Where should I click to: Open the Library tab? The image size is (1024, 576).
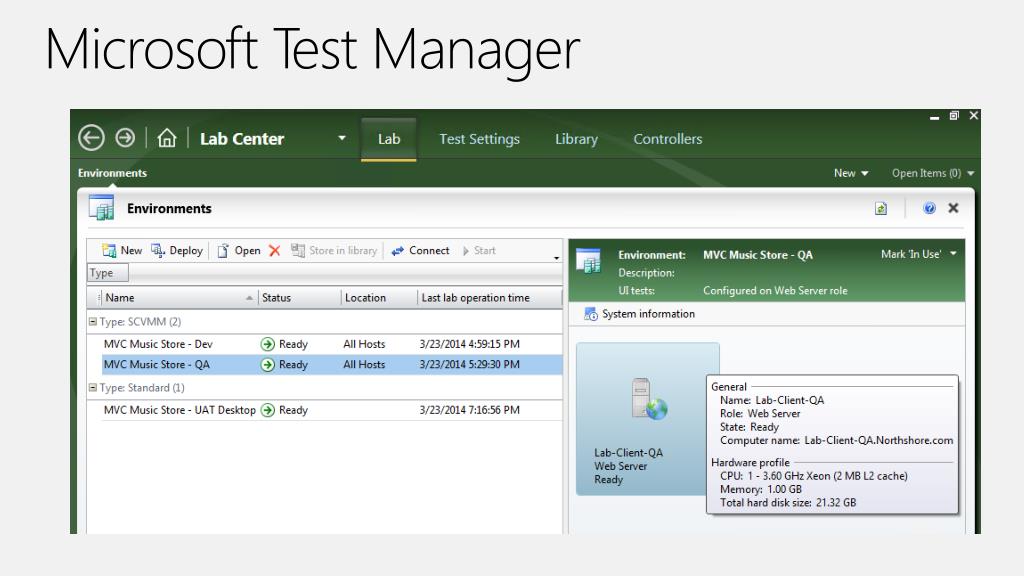(576, 138)
